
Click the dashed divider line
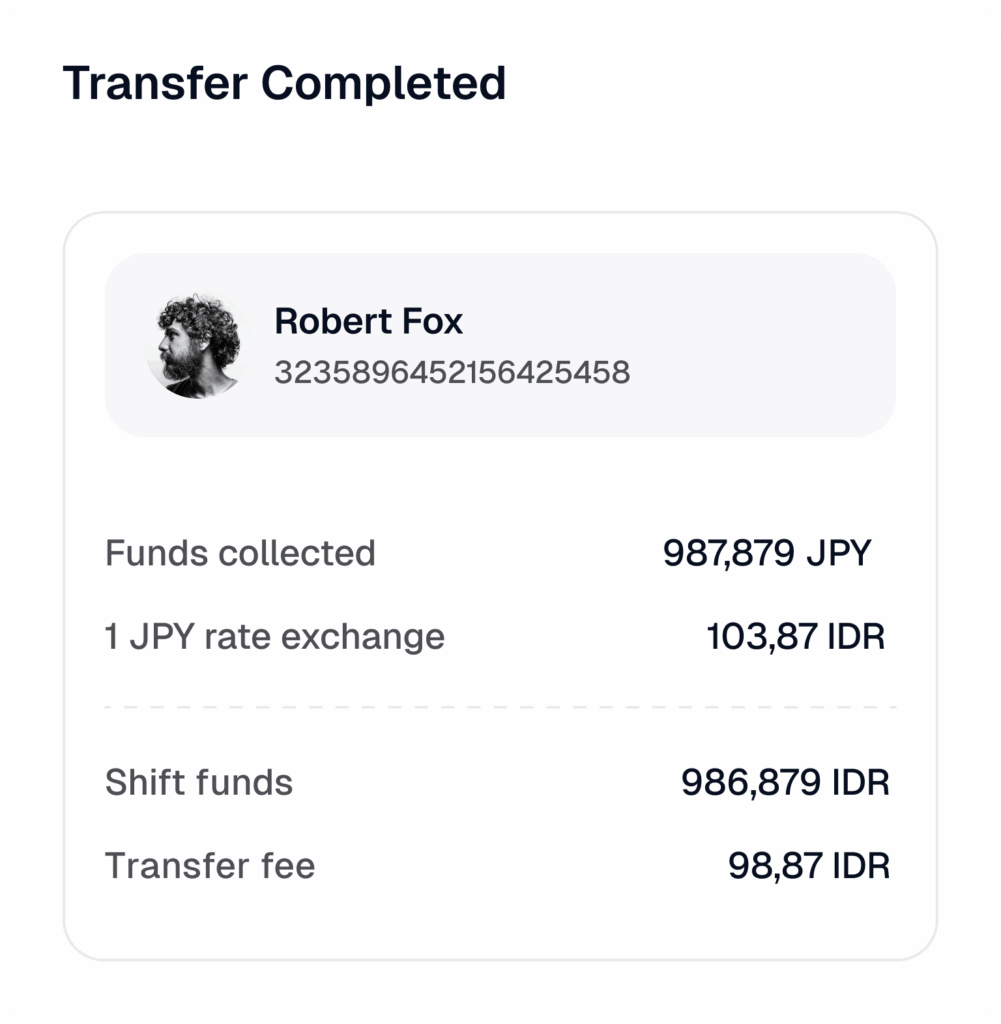tap(500, 707)
